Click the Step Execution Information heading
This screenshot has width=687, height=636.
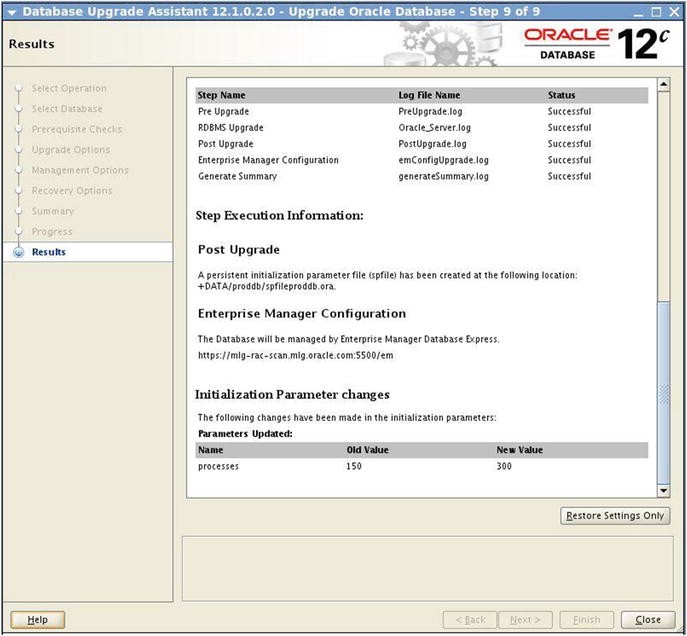[280, 216]
